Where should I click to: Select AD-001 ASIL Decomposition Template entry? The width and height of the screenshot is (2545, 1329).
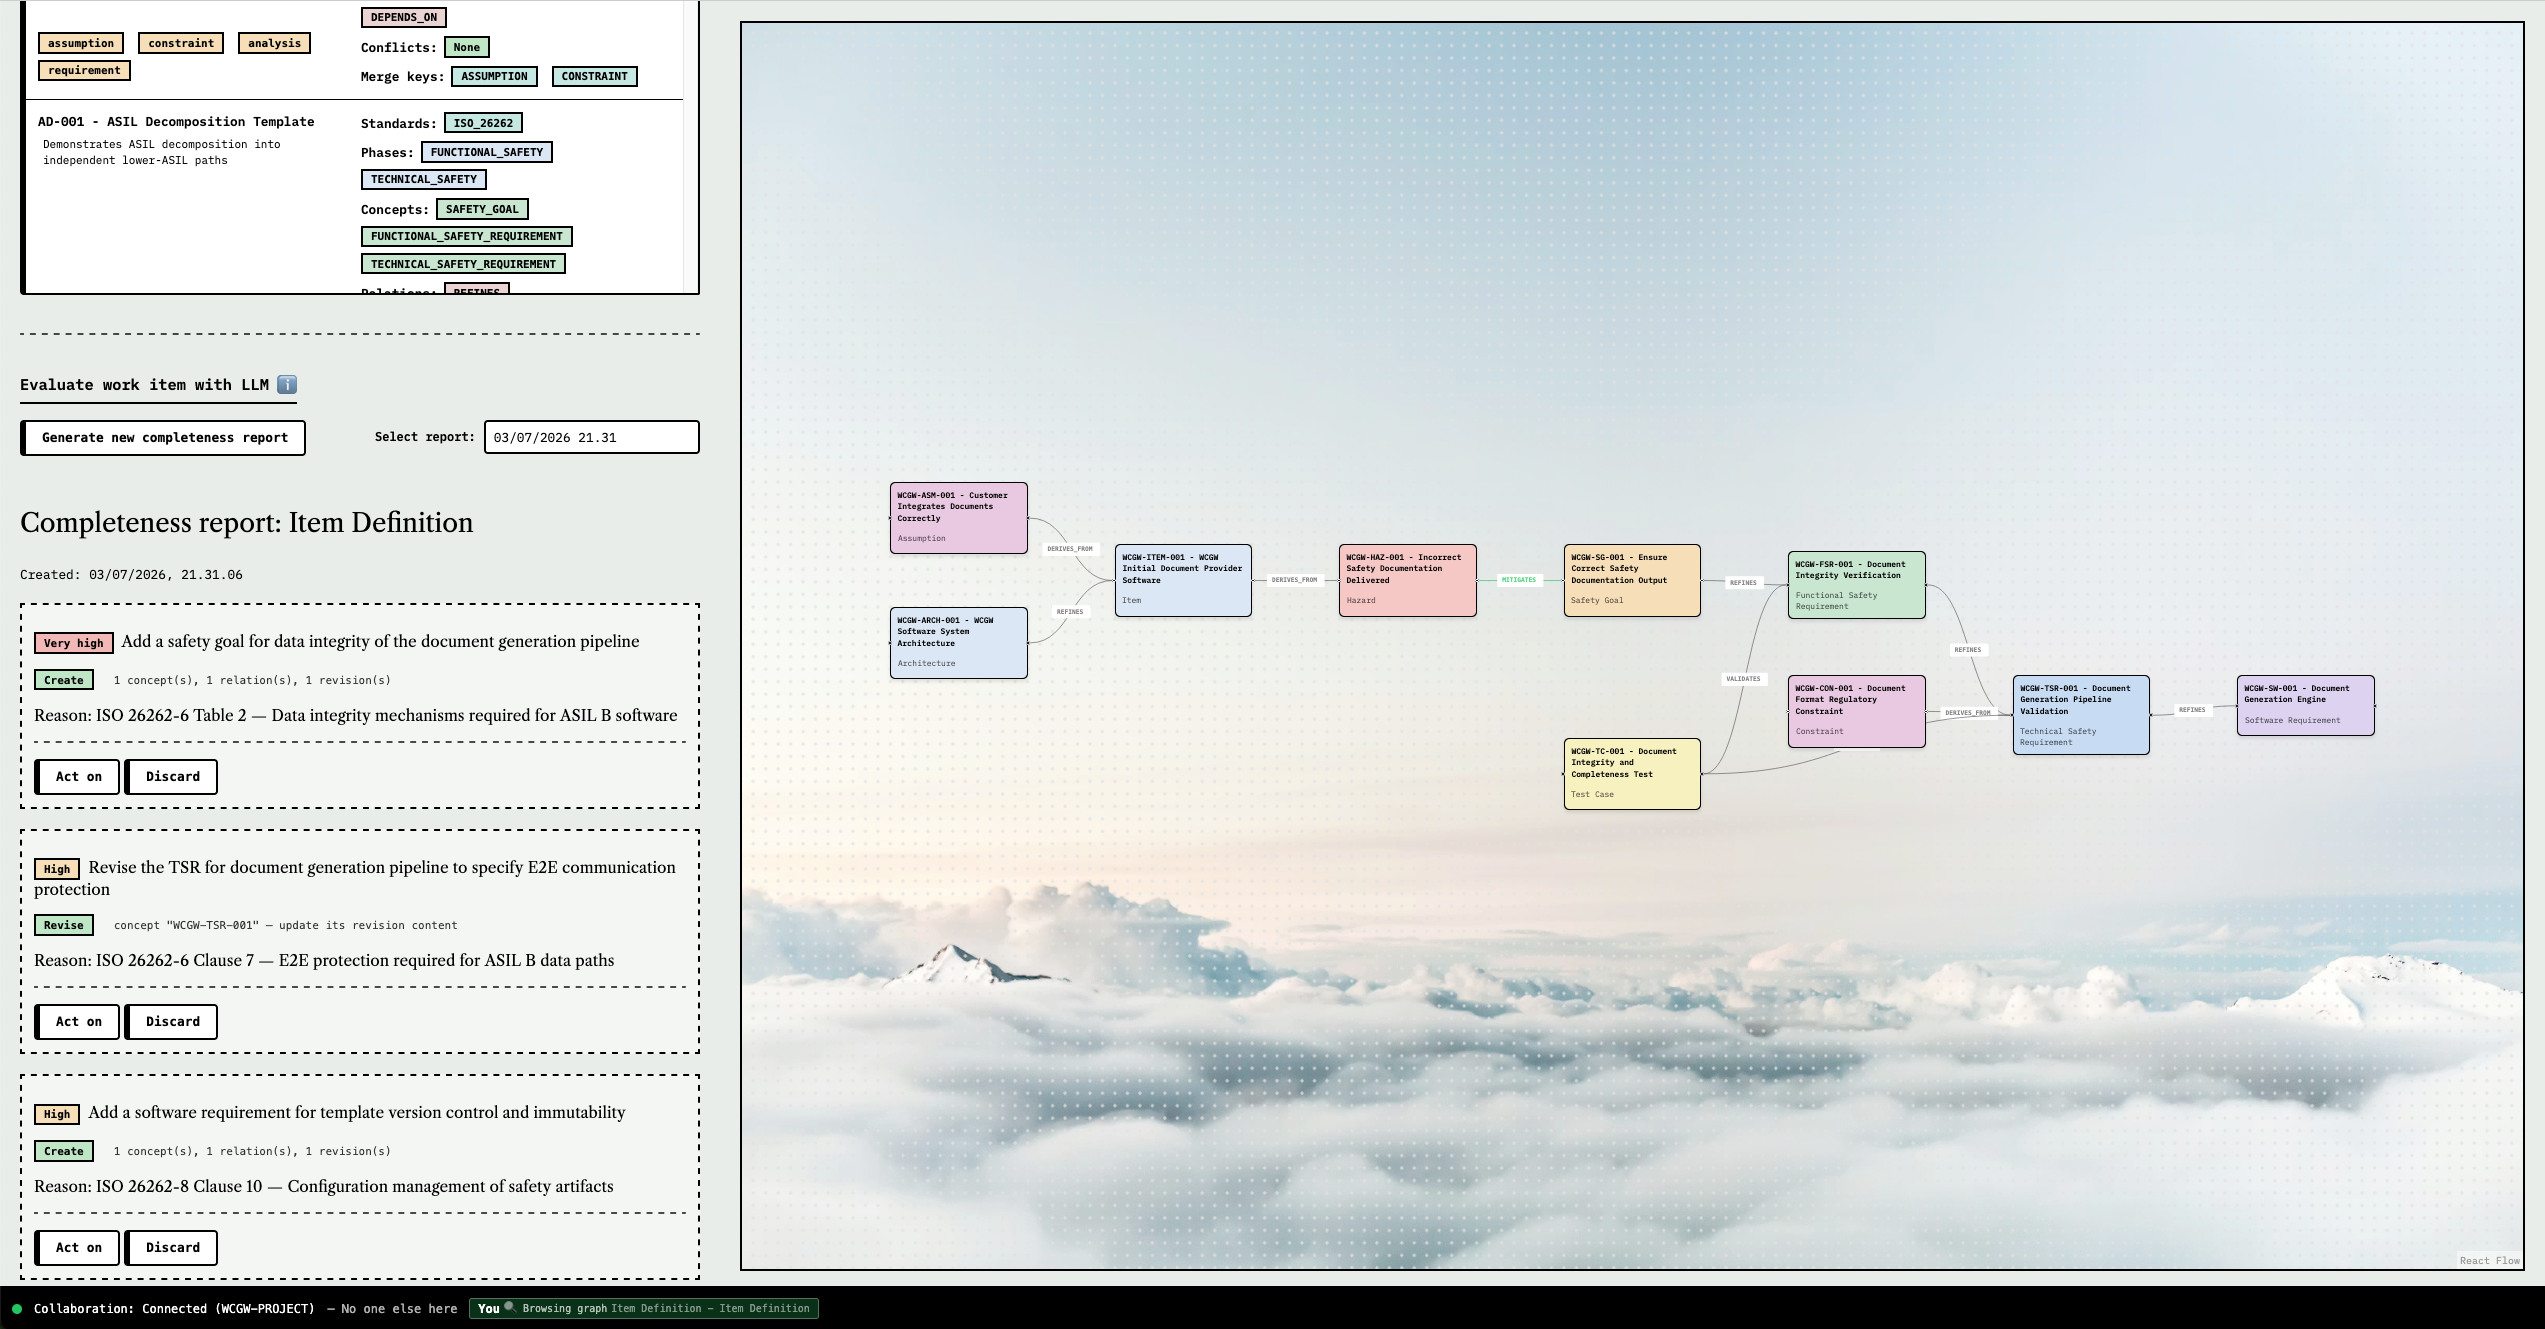[x=176, y=122]
